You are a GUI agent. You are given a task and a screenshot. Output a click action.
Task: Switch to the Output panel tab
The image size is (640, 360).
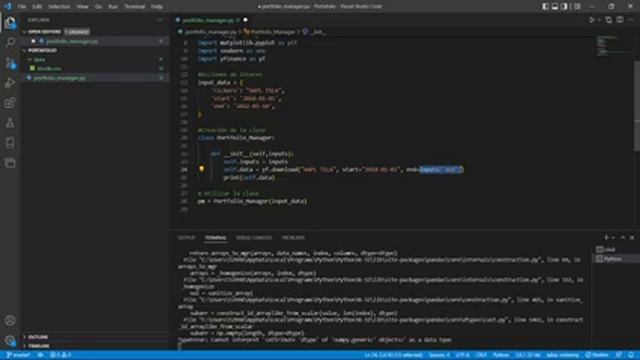tap(187, 238)
